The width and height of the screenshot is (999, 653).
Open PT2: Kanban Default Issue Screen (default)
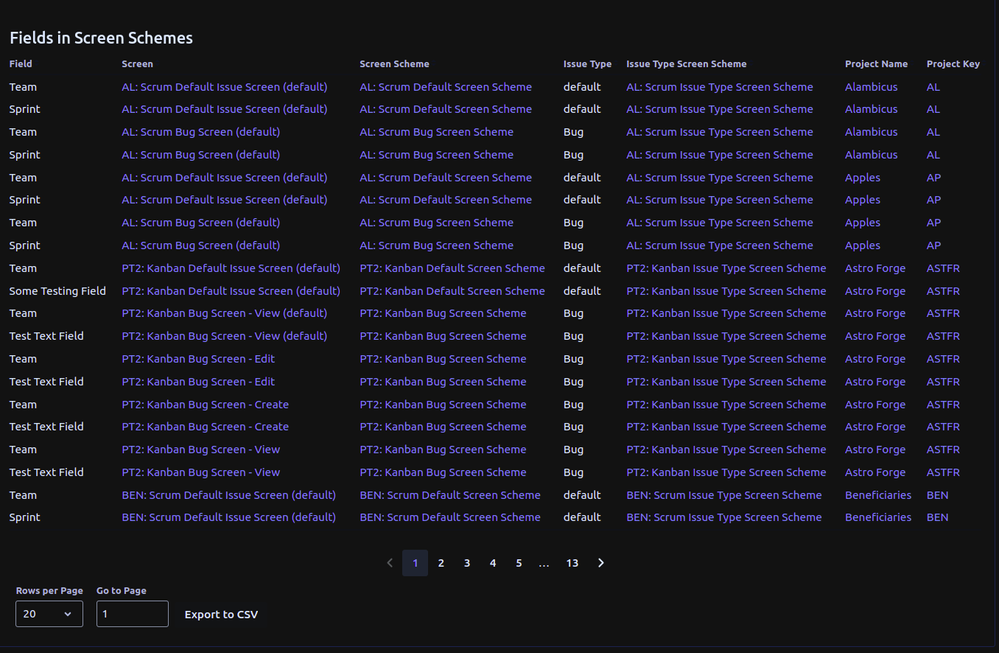pos(231,267)
